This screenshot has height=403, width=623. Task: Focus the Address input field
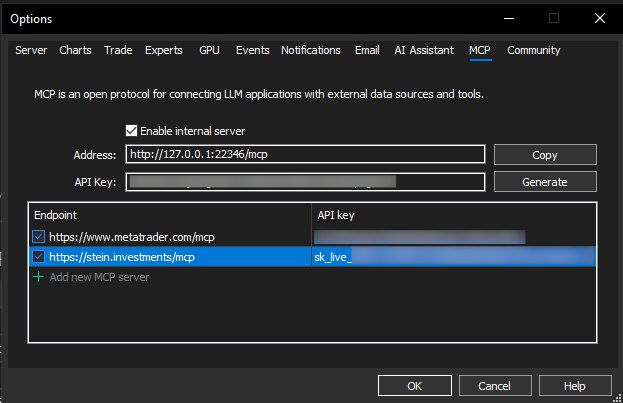305,154
